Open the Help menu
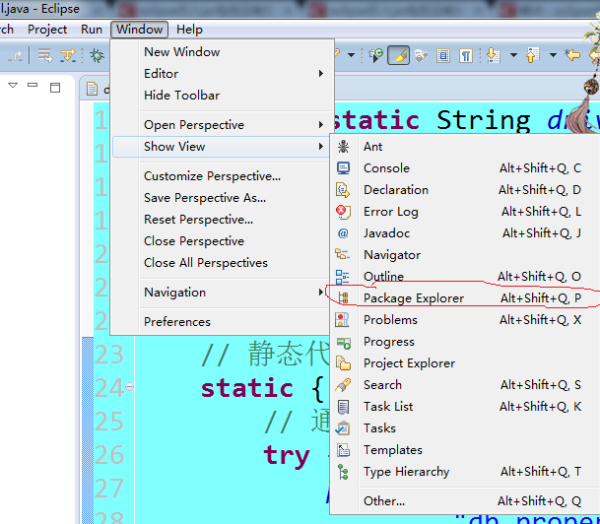 pyautogui.click(x=189, y=30)
